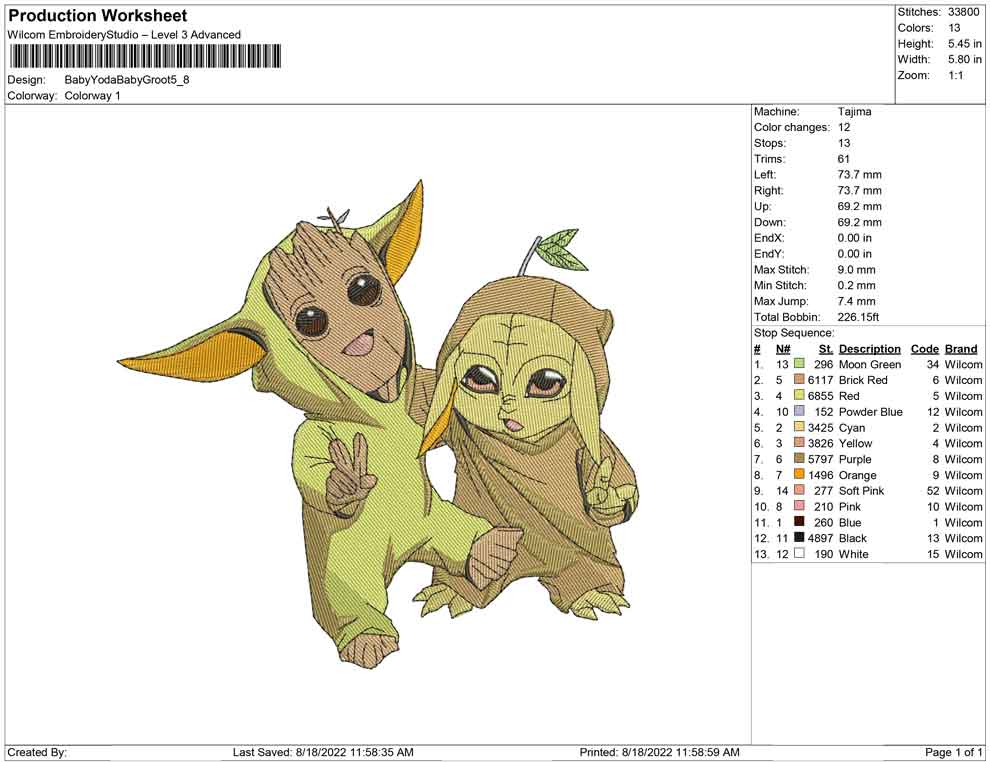Click code 34 in the Moon Green row
Image resolution: width=990 pixels, height=762 pixels.
(933, 364)
